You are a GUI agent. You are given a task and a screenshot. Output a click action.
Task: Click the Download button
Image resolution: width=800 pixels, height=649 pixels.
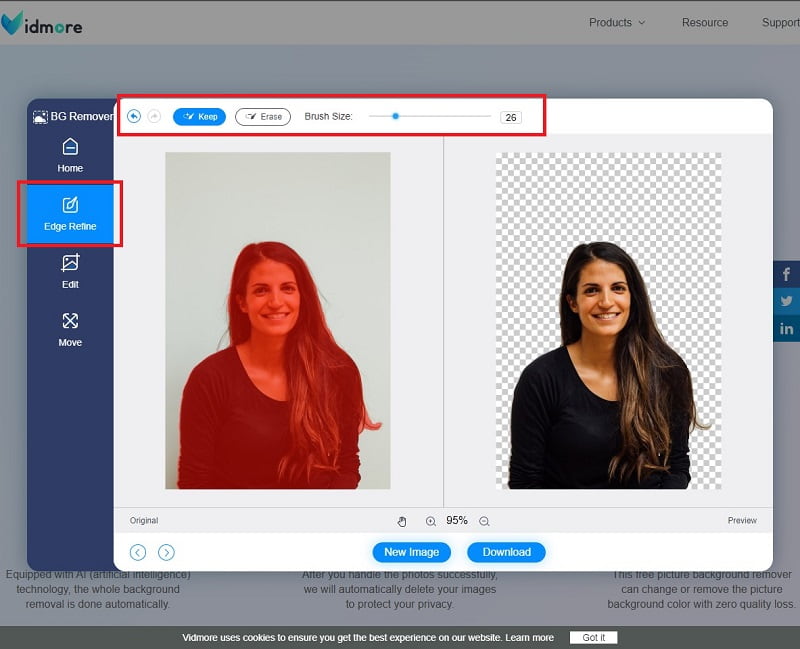tap(506, 552)
